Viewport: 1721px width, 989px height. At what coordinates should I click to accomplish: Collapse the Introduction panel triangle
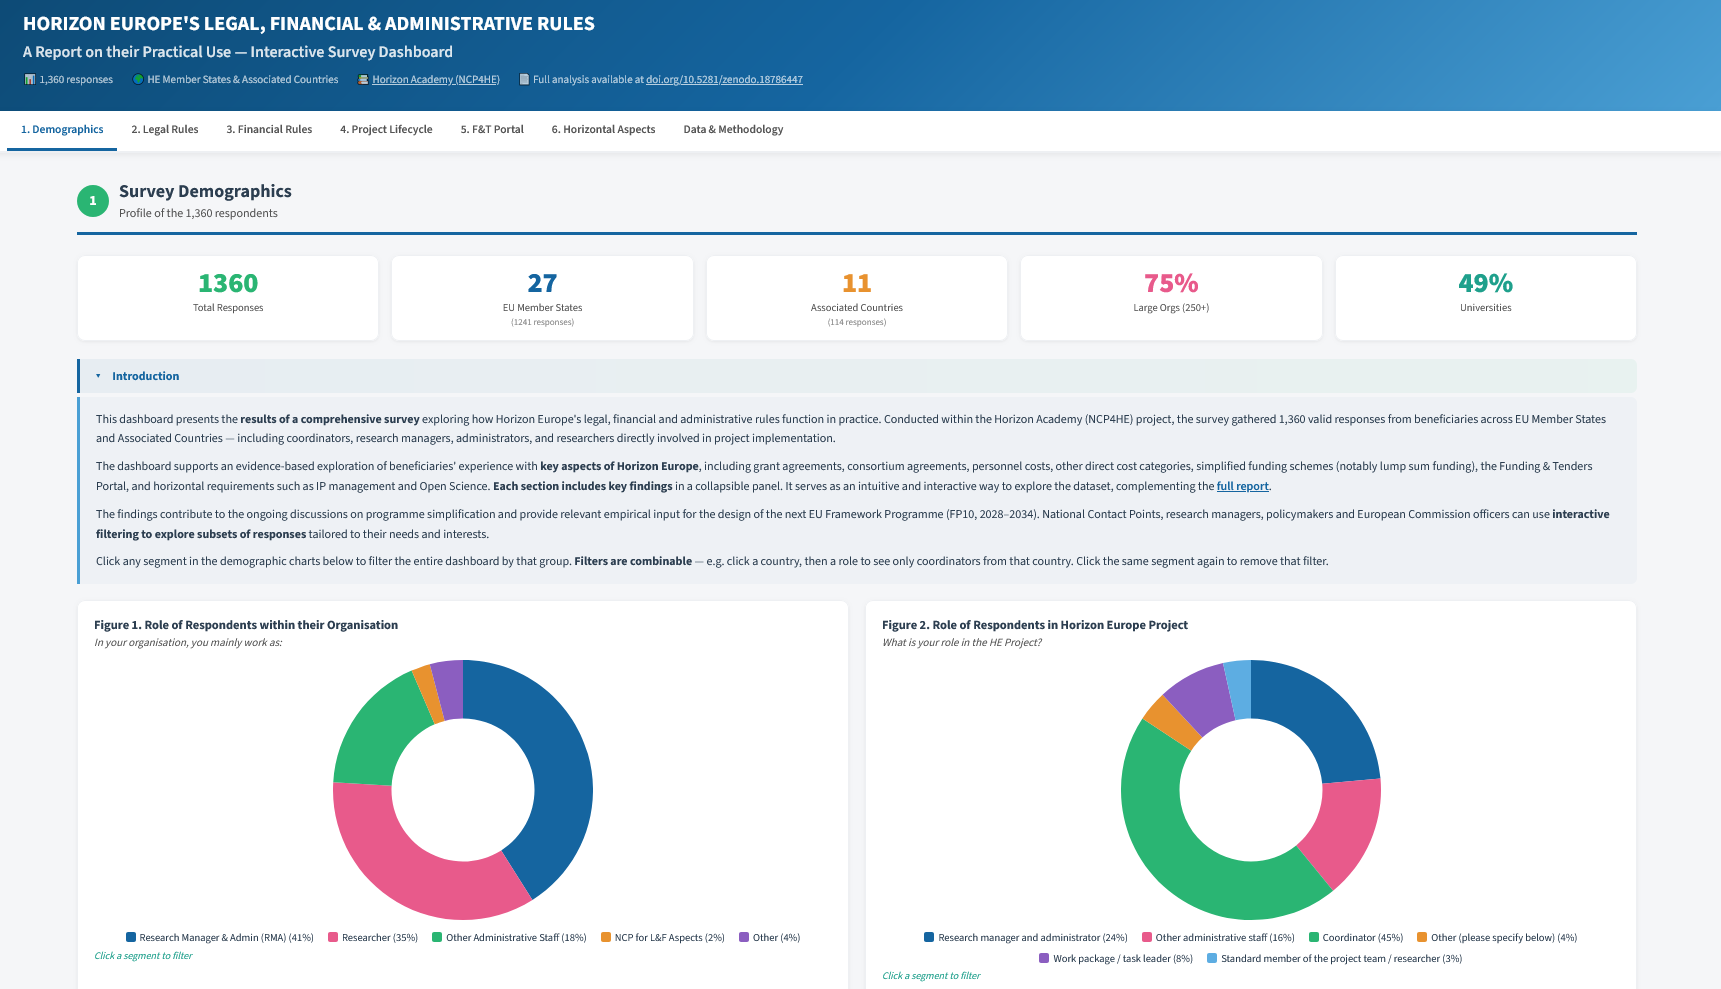[98, 376]
